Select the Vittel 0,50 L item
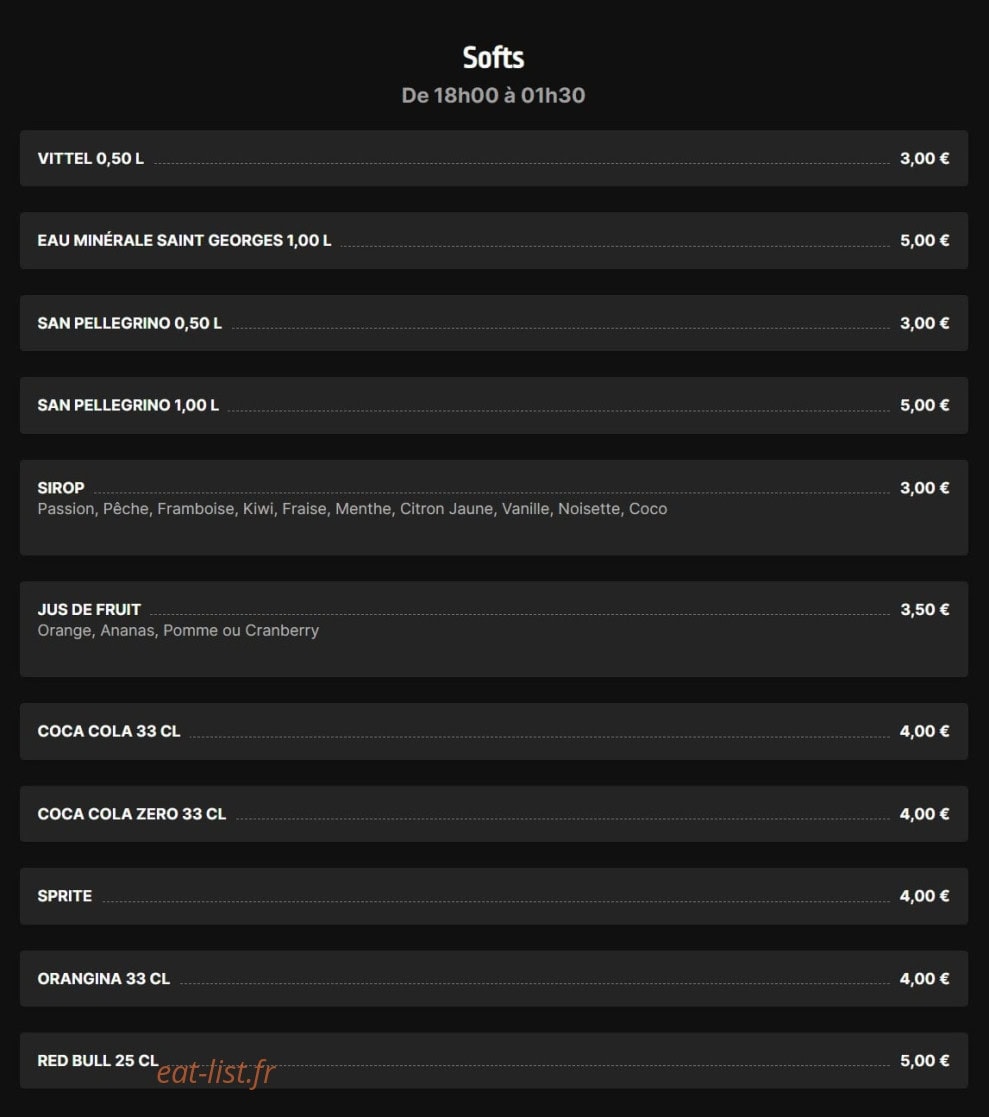The width and height of the screenshot is (989, 1117). 494,158
